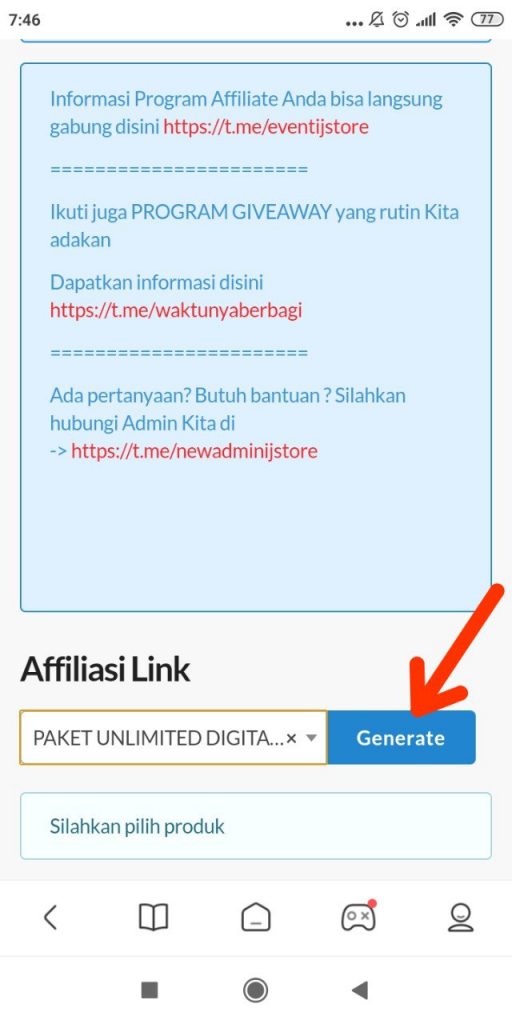Click the Silahkan pilih produk message box
Image resolution: width=512 pixels, height=1024 pixels.
(x=256, y=826)
